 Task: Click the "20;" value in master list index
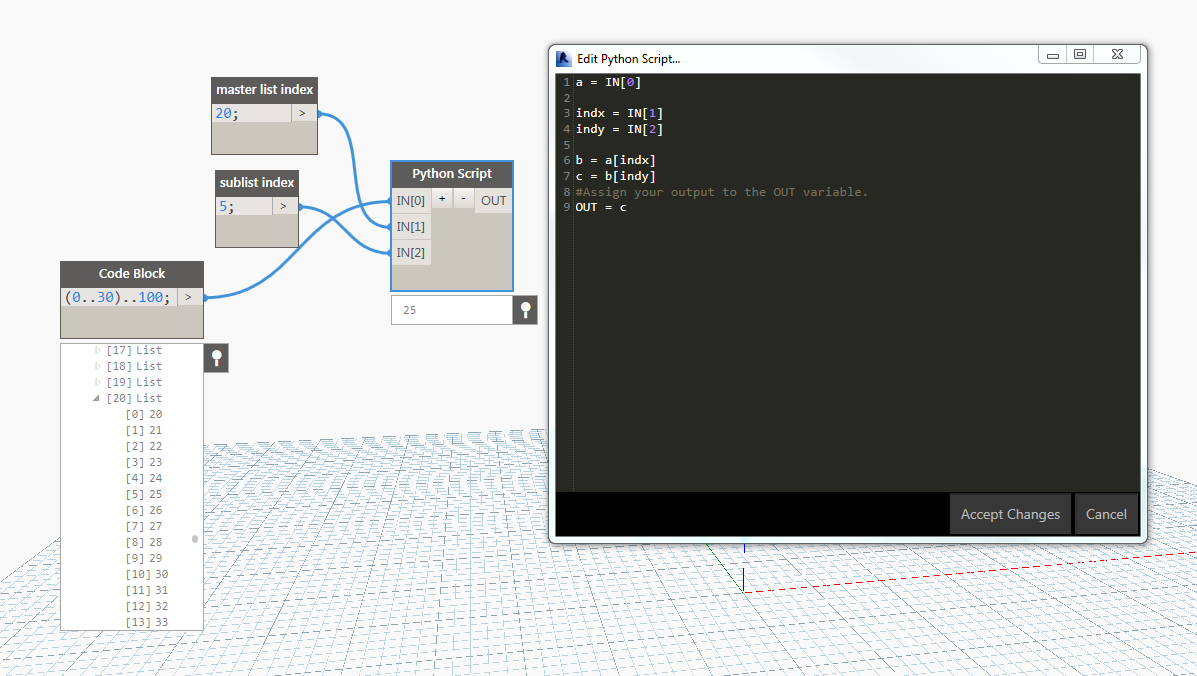coord(228,114)
